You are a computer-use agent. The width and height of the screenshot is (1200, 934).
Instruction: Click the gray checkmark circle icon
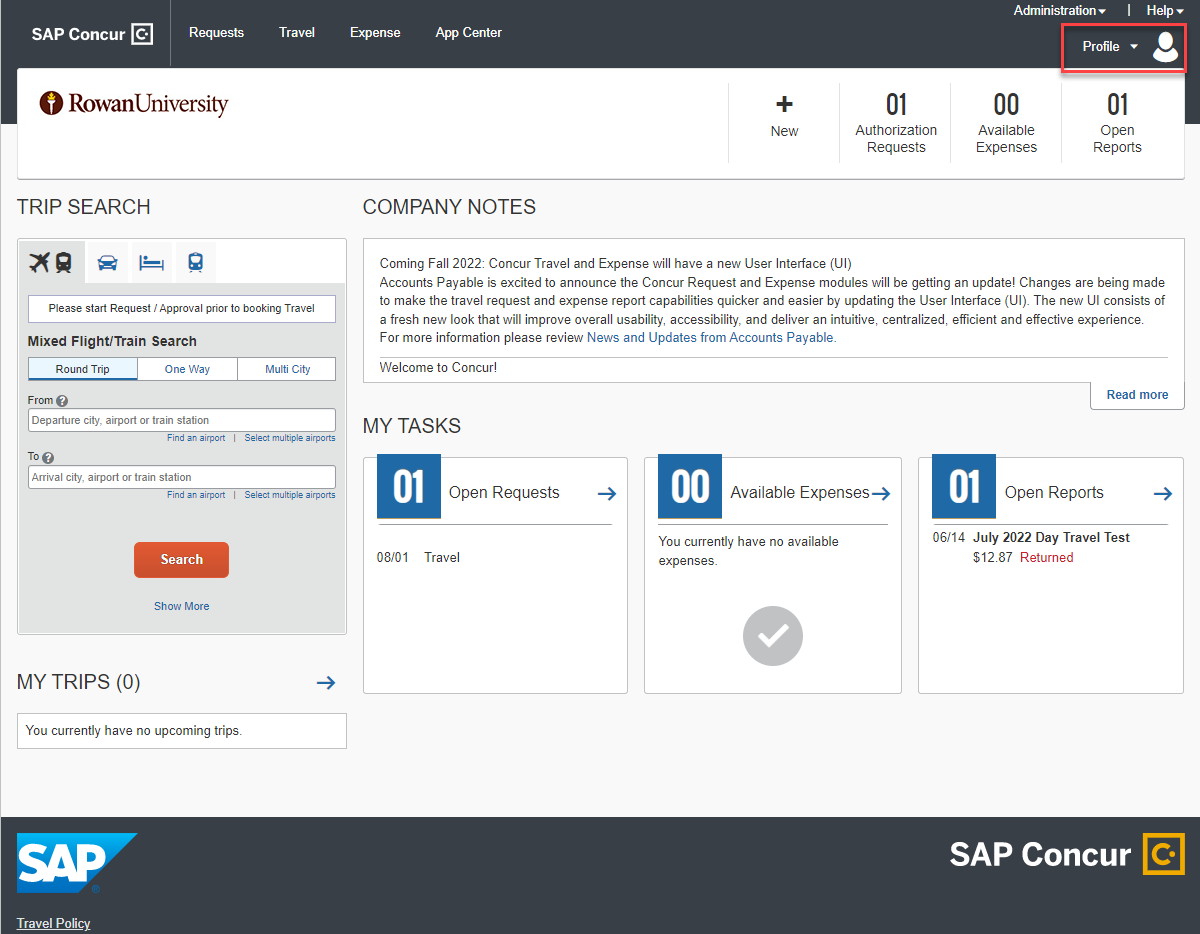coord(773,636)
